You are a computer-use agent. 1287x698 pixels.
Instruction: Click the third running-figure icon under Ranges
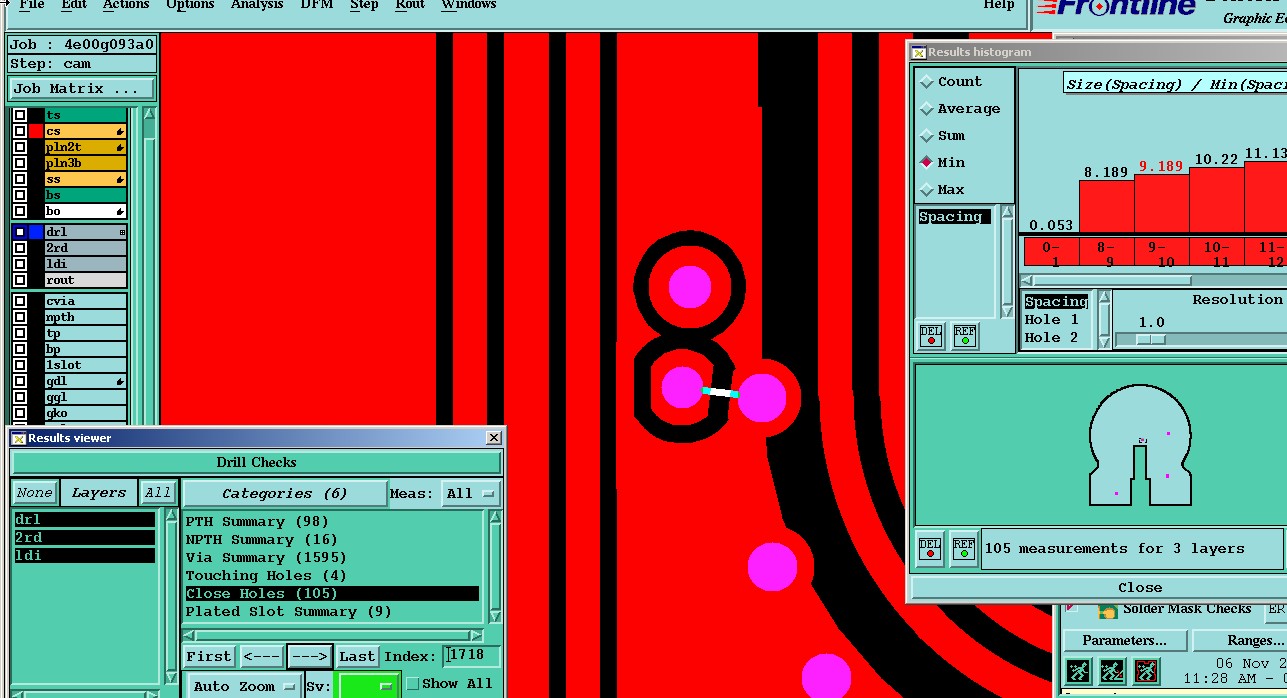click(1146, 670)
